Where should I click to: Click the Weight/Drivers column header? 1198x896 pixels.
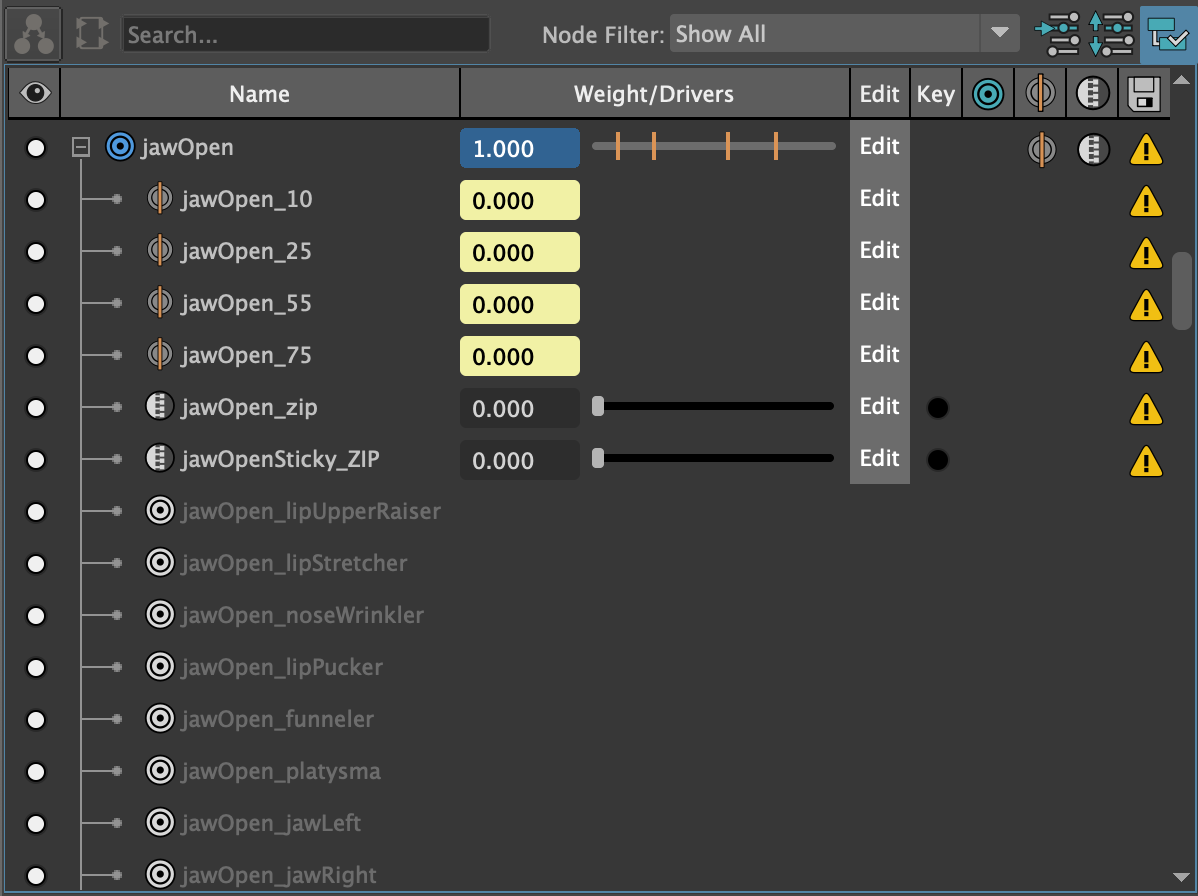[x=654, y=93]
